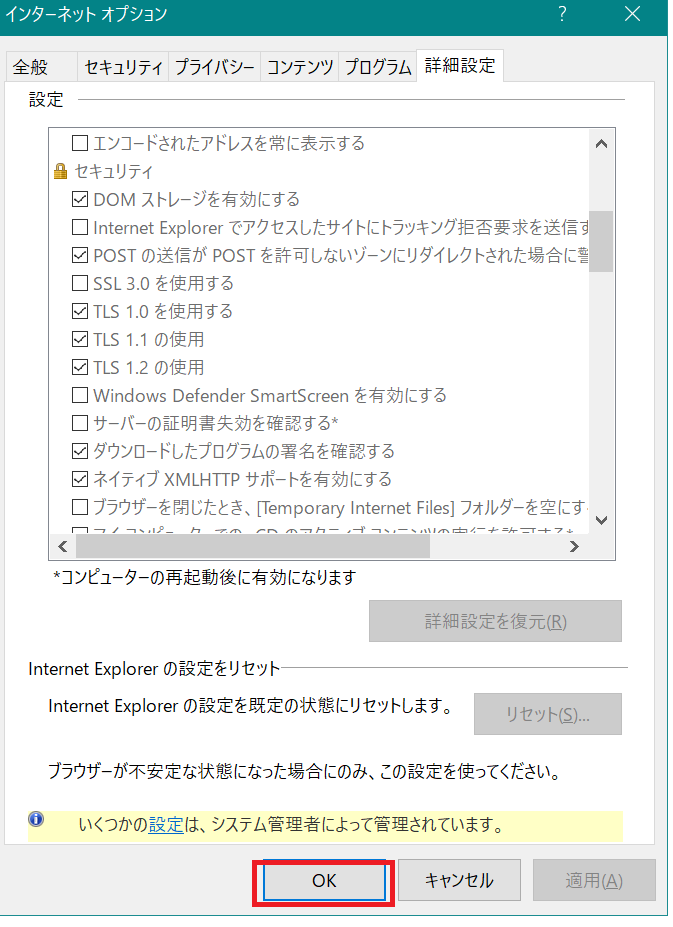Screen dimensions: 673x927
Task: Click the settings list scroll up arrow
Action: tap(601, 144)
